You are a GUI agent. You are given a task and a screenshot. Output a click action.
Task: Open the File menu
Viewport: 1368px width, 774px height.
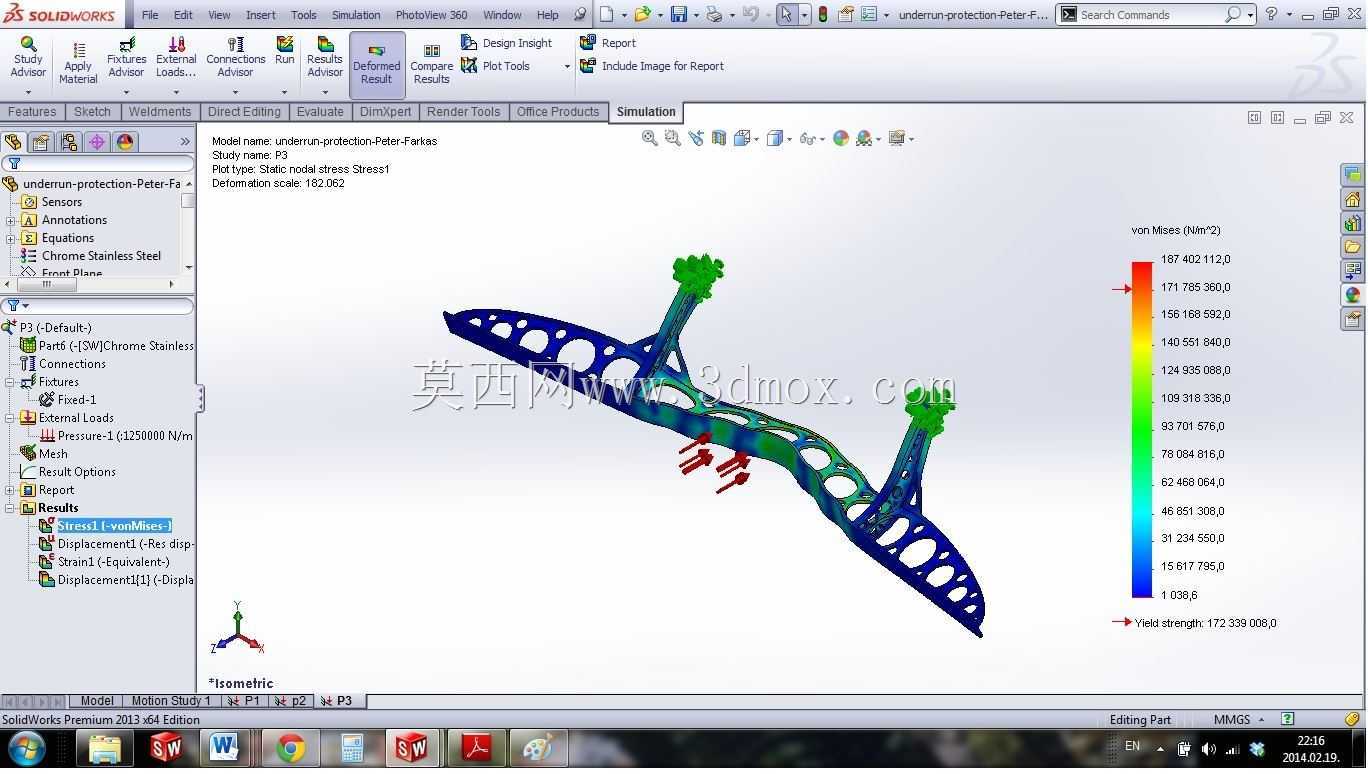tap(150, 15)
